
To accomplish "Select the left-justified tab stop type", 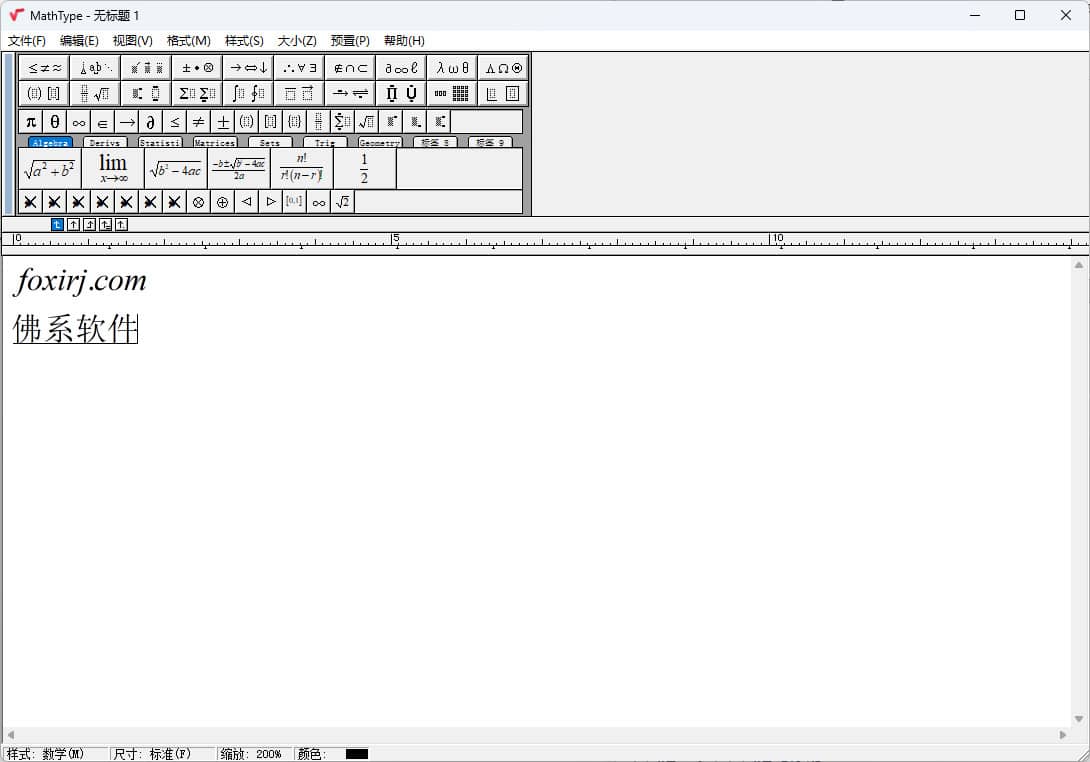I will [x=57, y=225].
